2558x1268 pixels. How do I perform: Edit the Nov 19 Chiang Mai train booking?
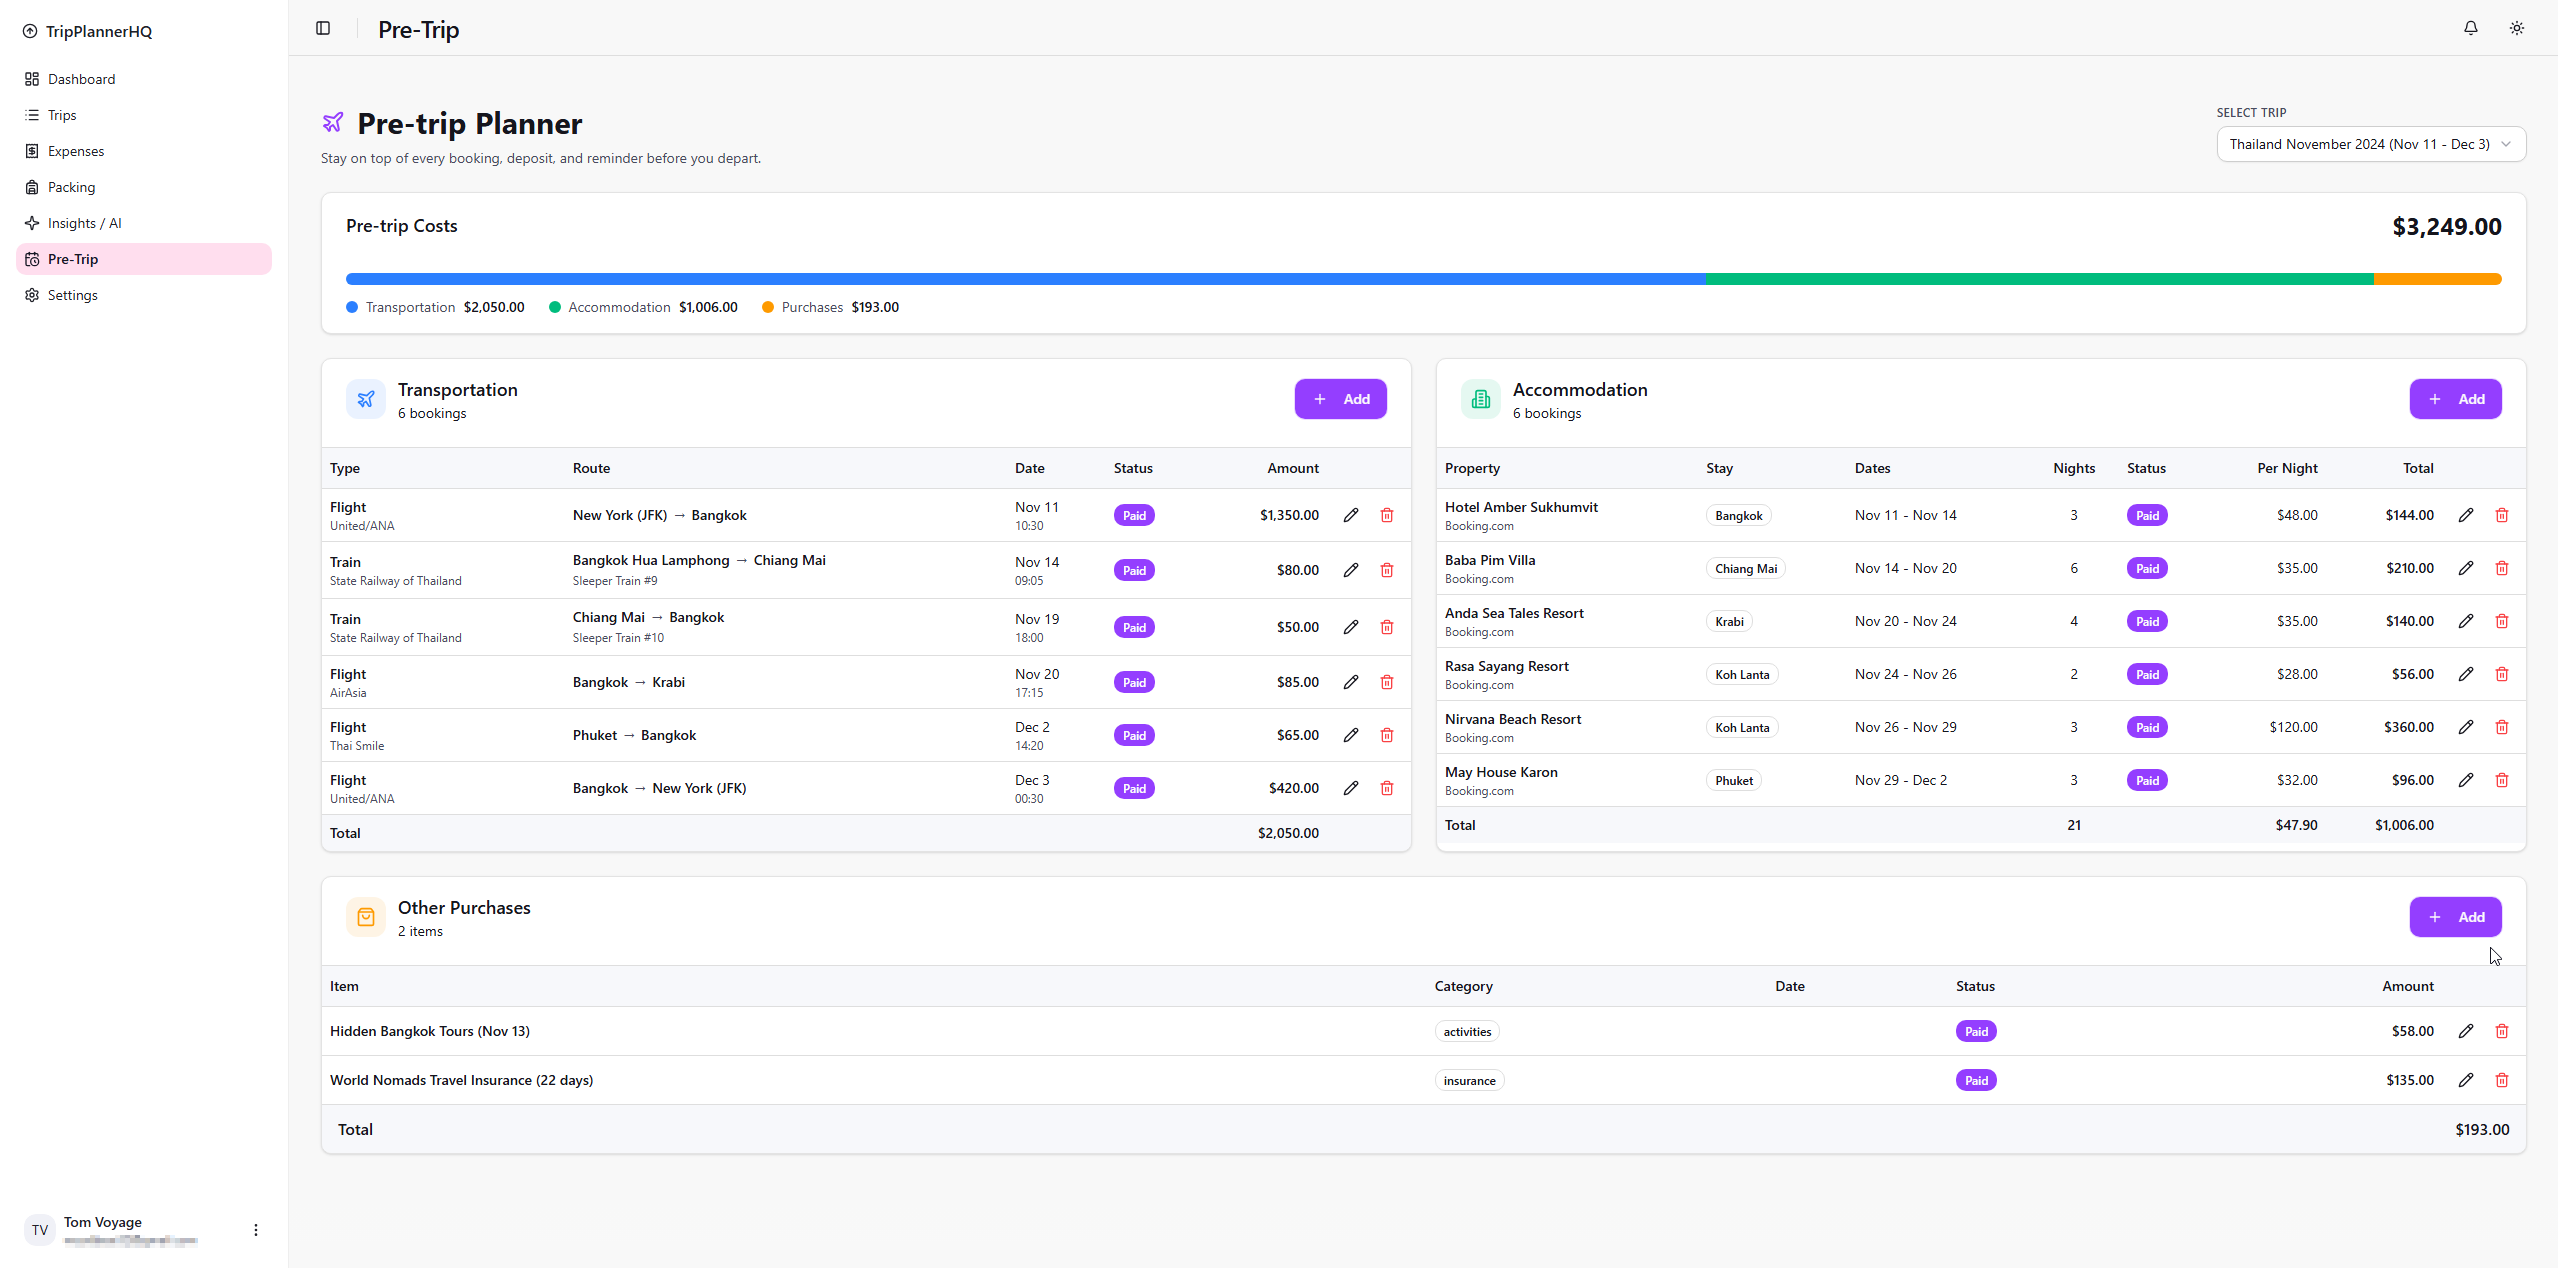click(x=1350, y=627)
